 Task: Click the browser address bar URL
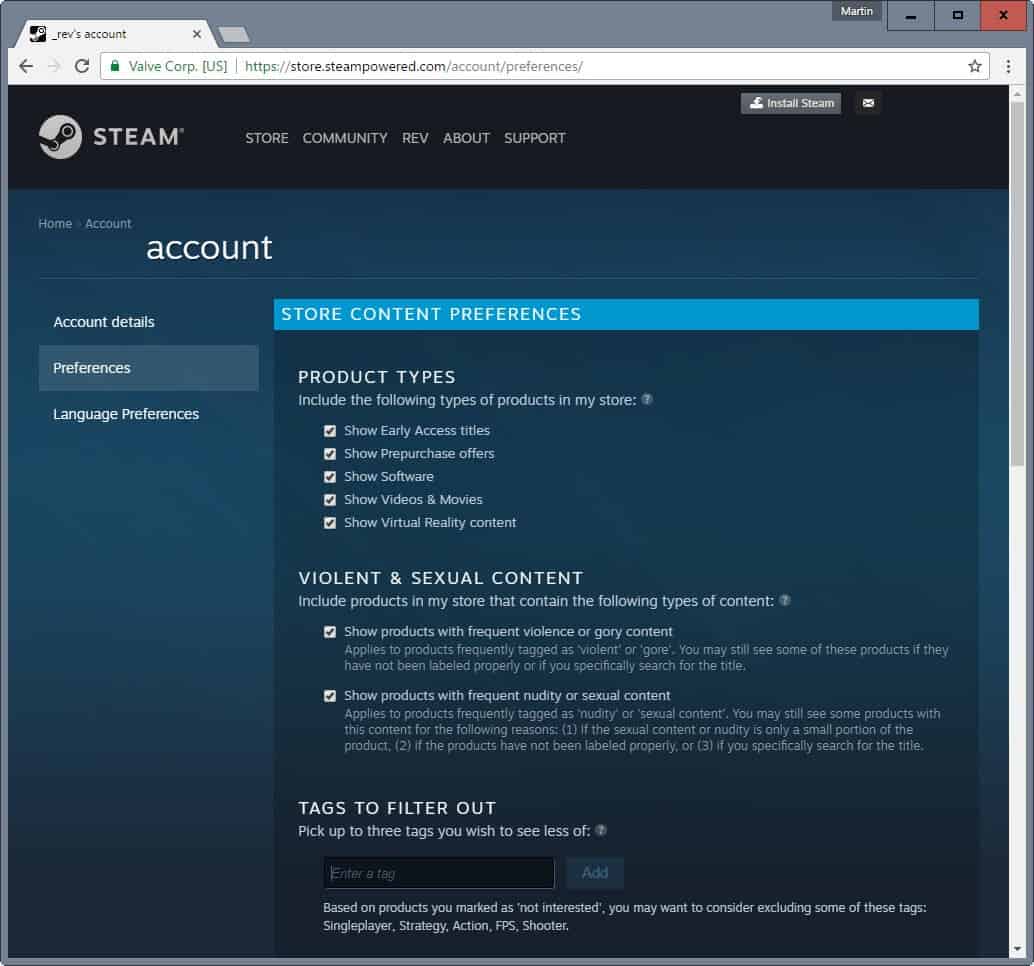click(x=413, y=66)
